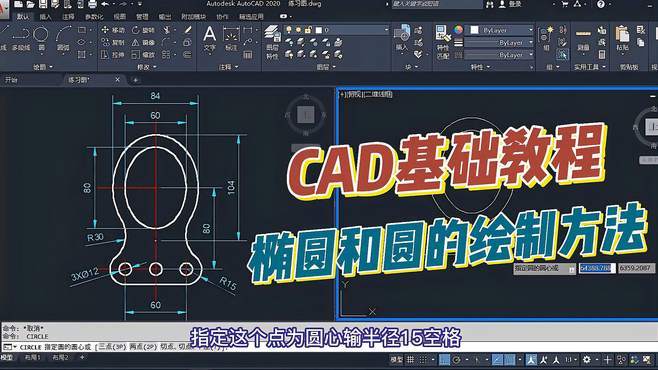Select the Rectangle tool in Draw panel
The image size is (658, 370).
[x=82, y=30]
